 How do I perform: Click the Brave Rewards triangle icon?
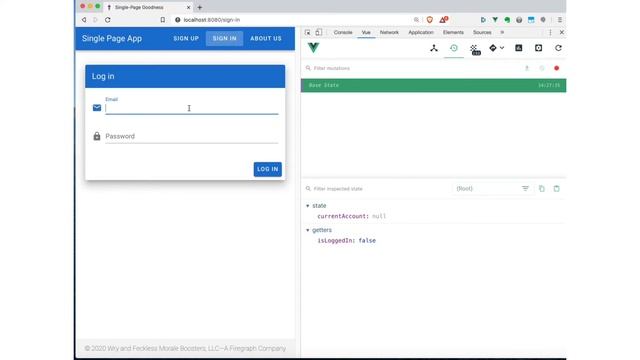443,20
